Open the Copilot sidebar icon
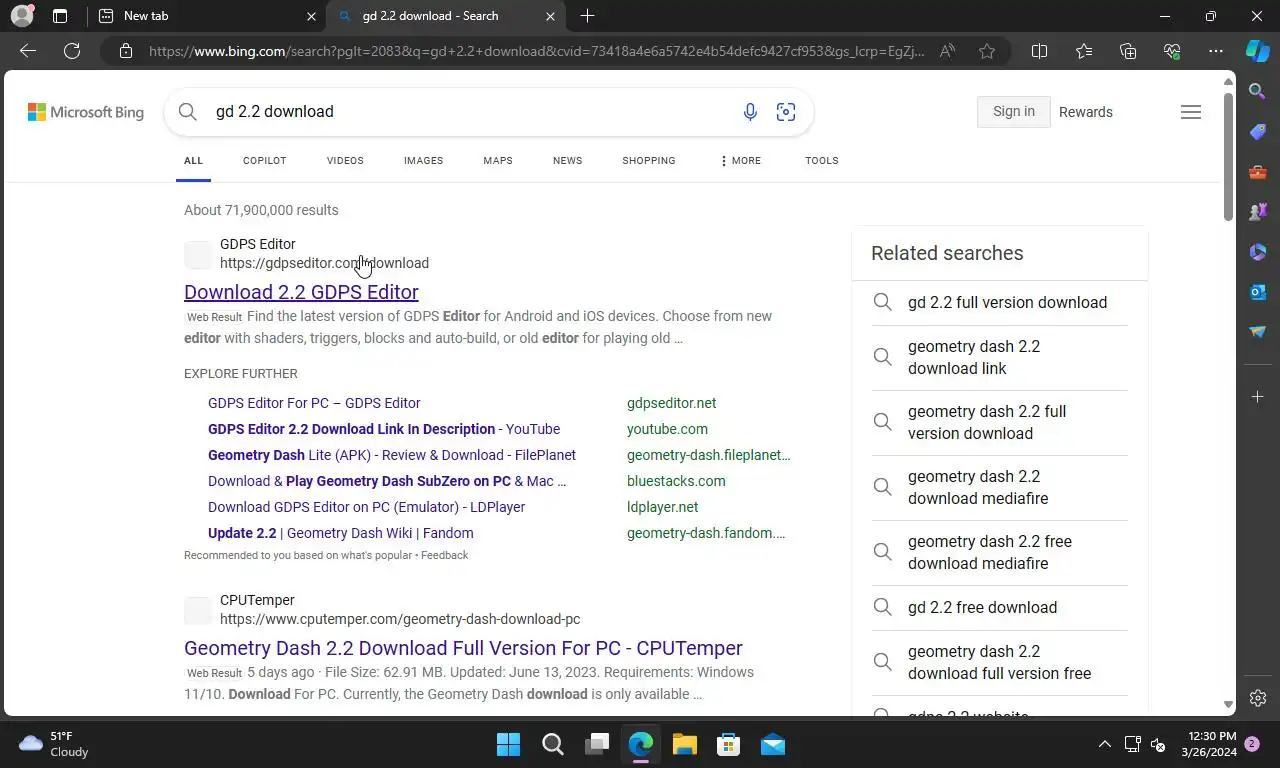Screen dimensions: 1280x768 (1257, 51)
